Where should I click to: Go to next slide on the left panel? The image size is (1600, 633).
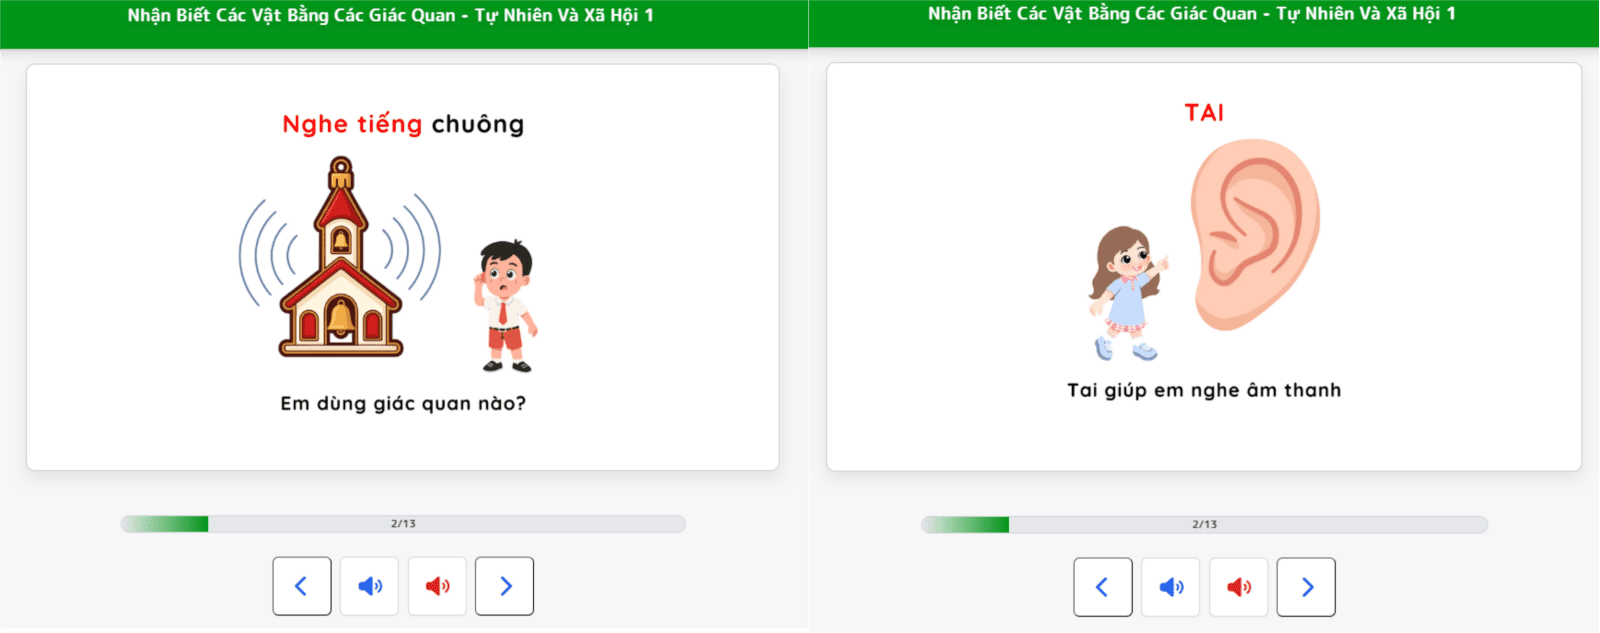(505, 586)
